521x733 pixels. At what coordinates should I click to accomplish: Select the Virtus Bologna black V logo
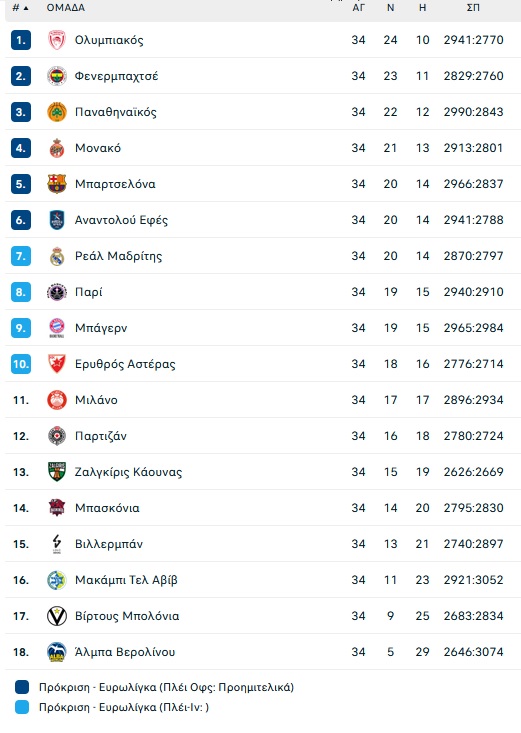click(x=57, y=616)
